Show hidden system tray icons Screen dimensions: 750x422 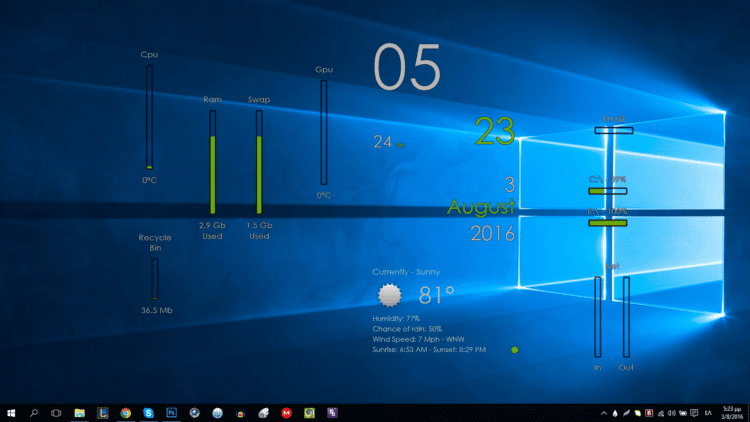click(x=604, y=413)
